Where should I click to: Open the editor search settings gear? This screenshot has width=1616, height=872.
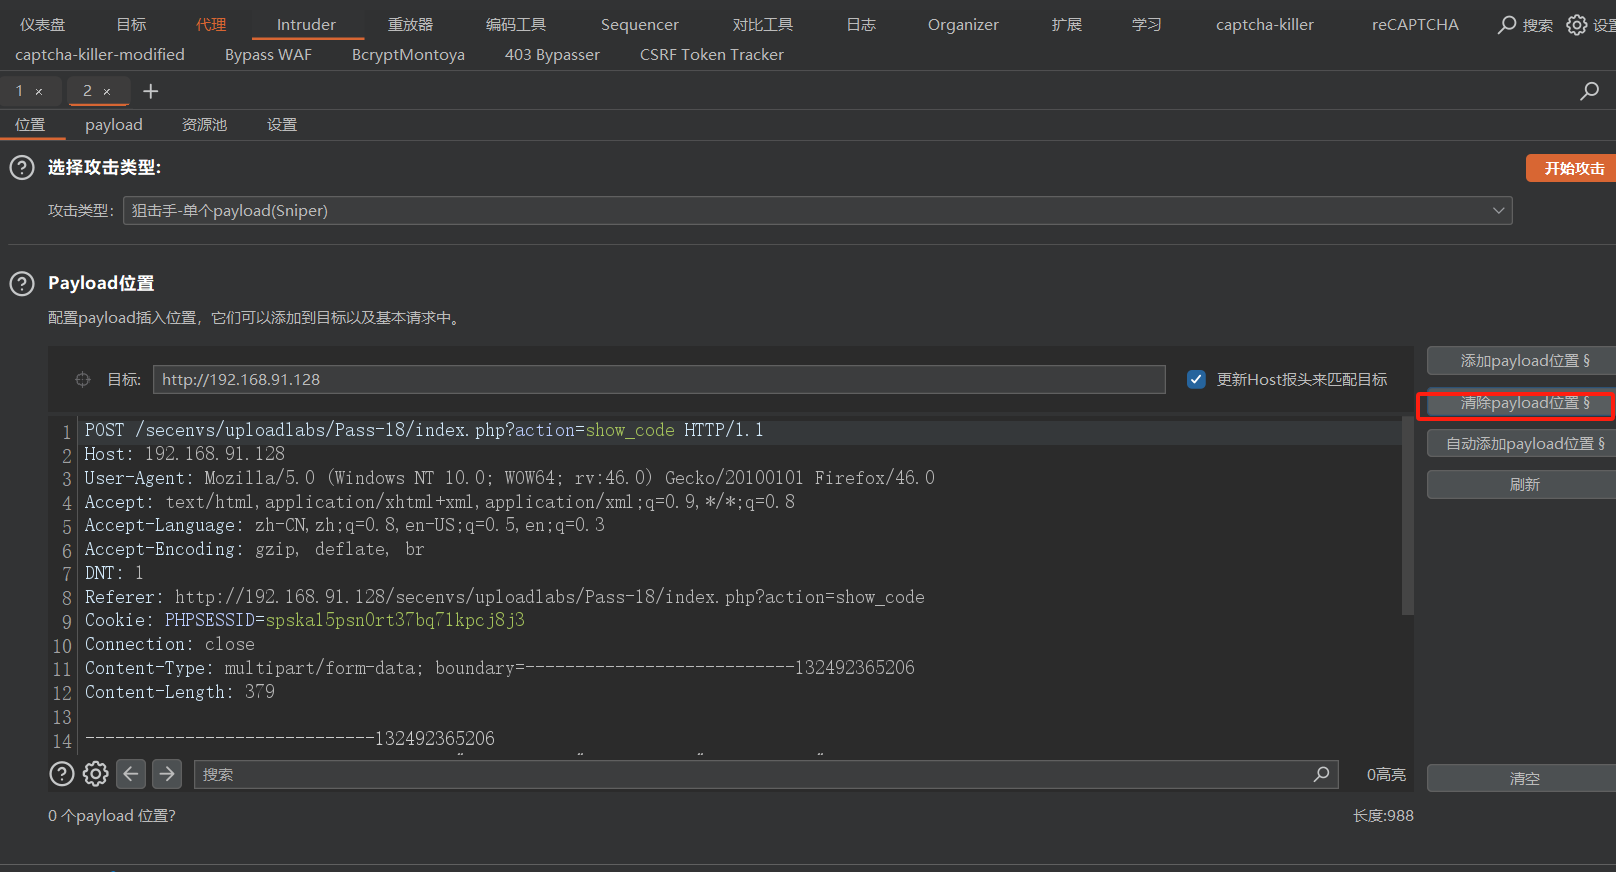coord(96,774)
